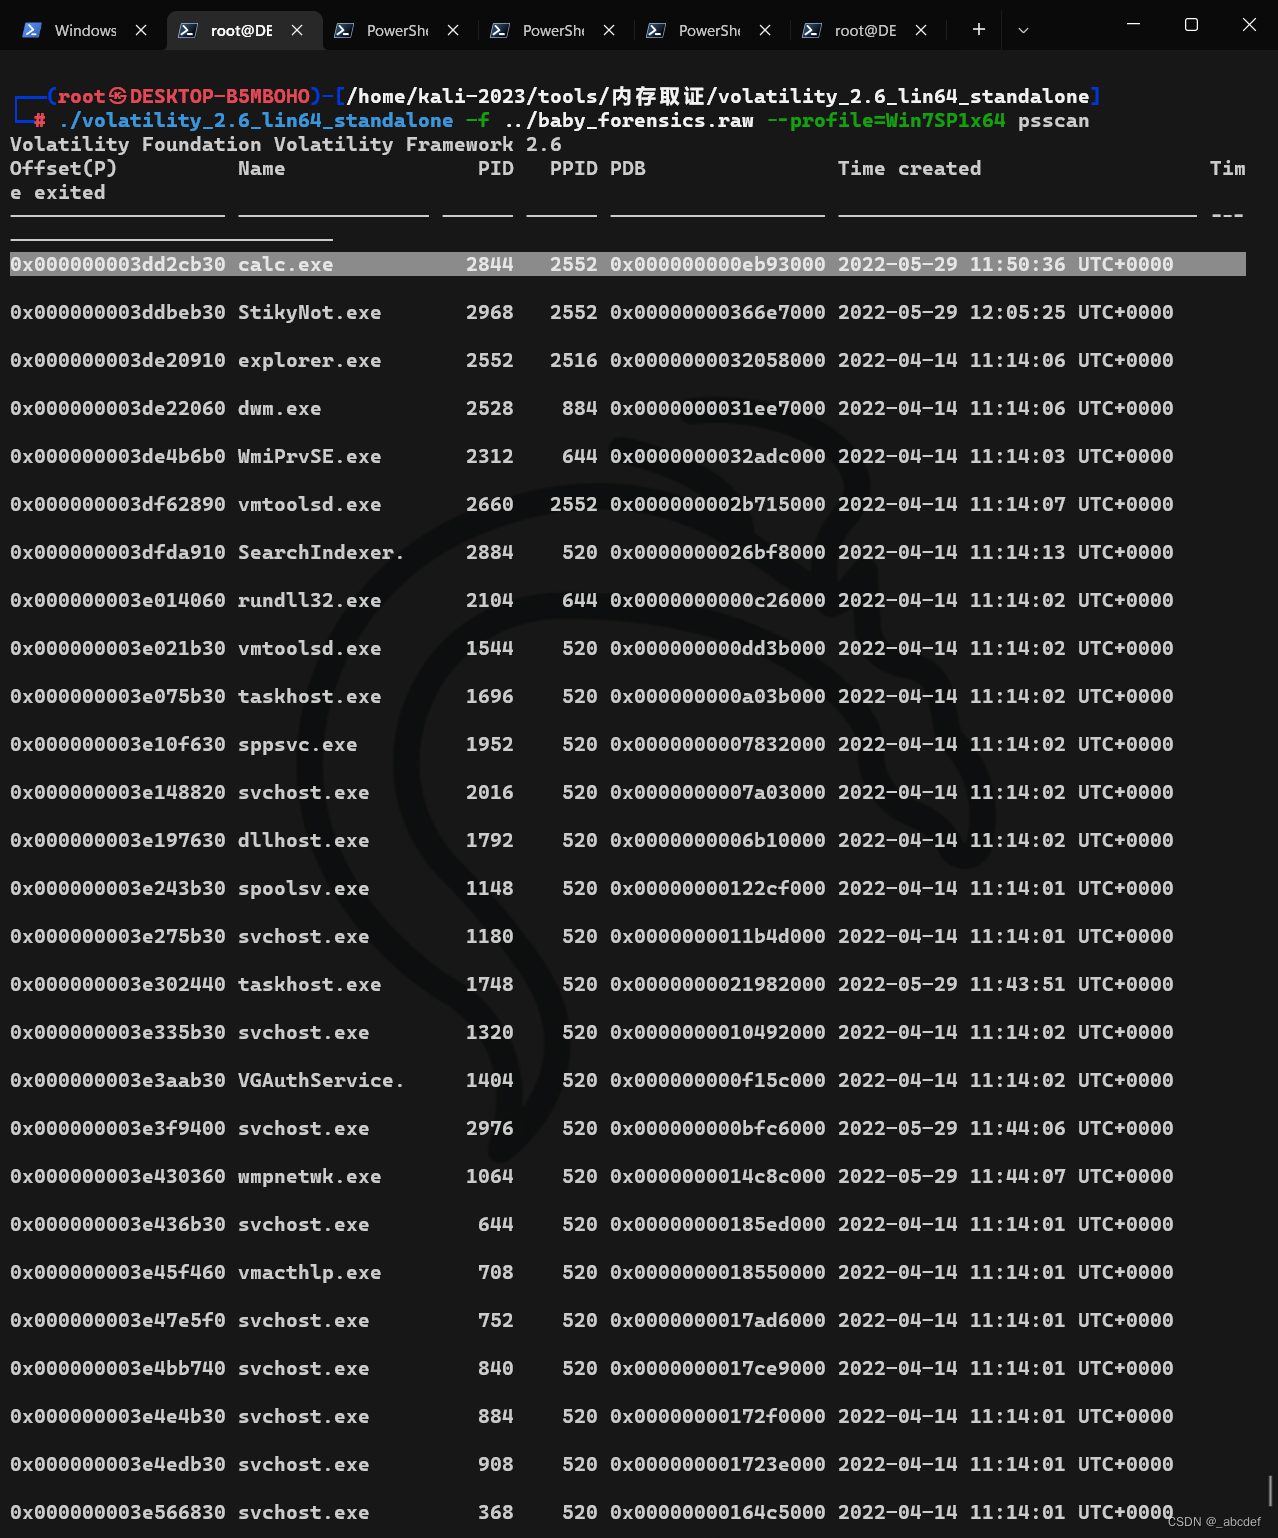Select the highlighted calc.exe row name

[285, 264]
